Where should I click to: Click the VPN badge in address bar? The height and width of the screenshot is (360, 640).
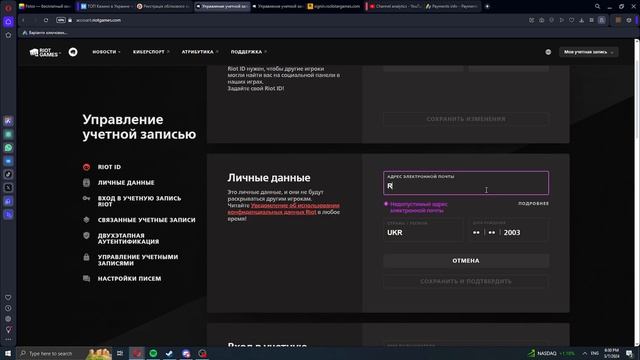61,20
